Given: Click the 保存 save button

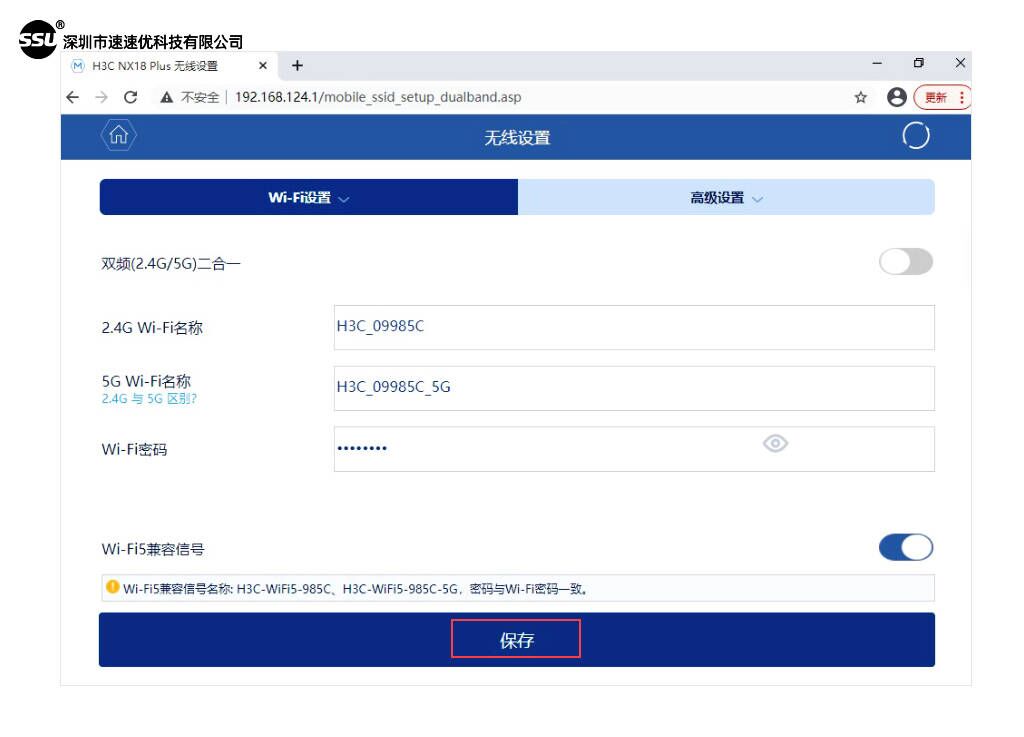Looking at the screenshot, I should pos(516,640).
